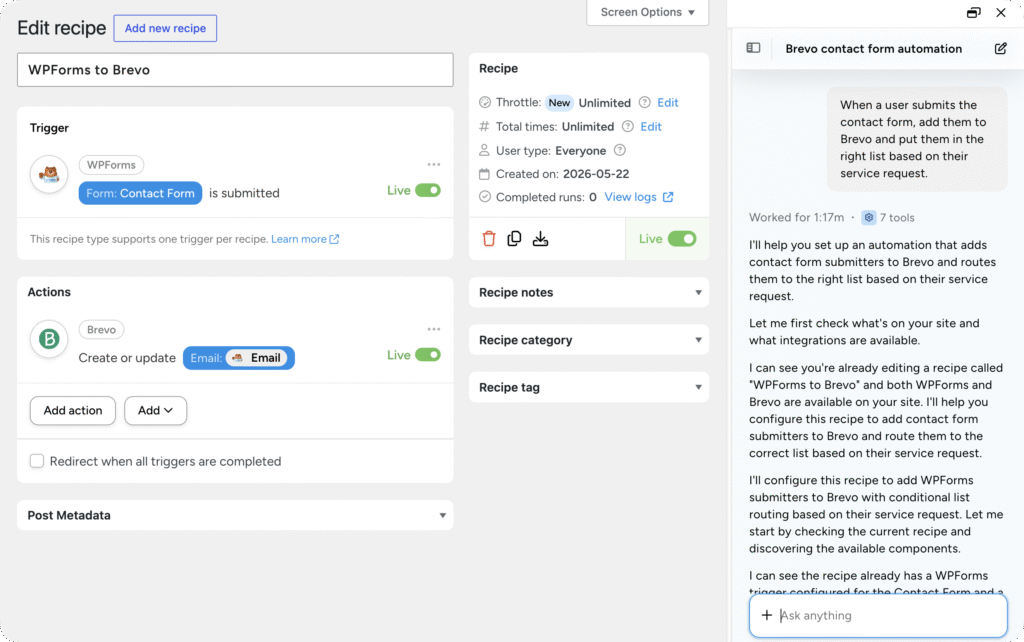Duplicate the recipe with the copy icon
The height and width of the screenshot is (642, 1024).
(x=514, y=238)
